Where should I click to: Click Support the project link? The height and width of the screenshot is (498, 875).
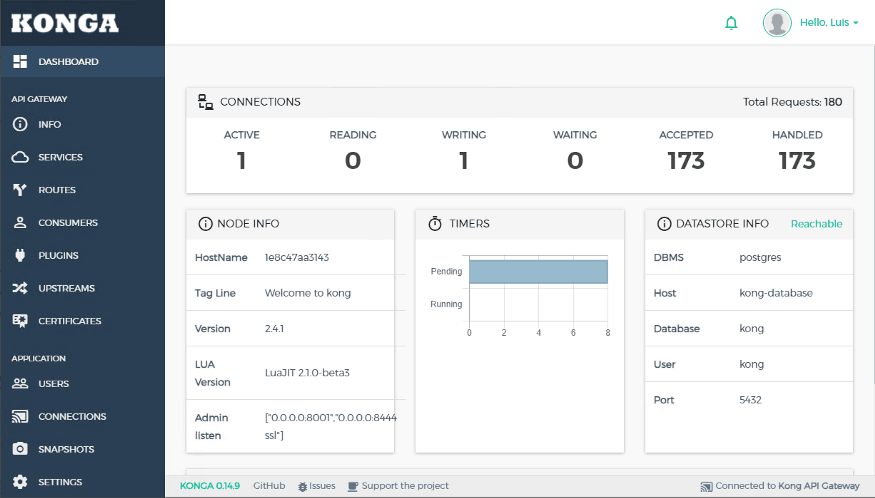pos(398,486)
